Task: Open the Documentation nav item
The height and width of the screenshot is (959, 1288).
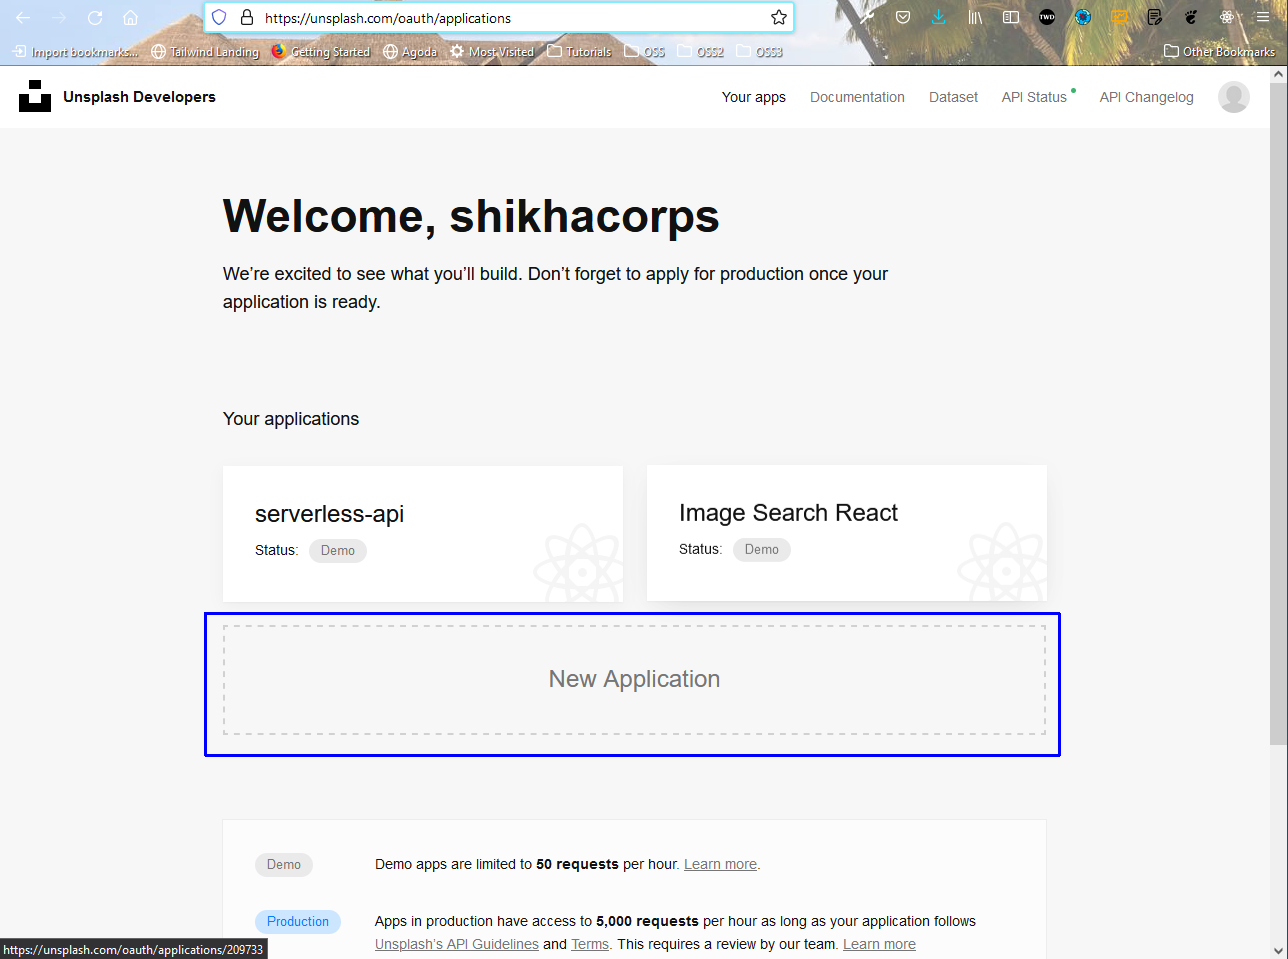Action: [x=857, y=97]
